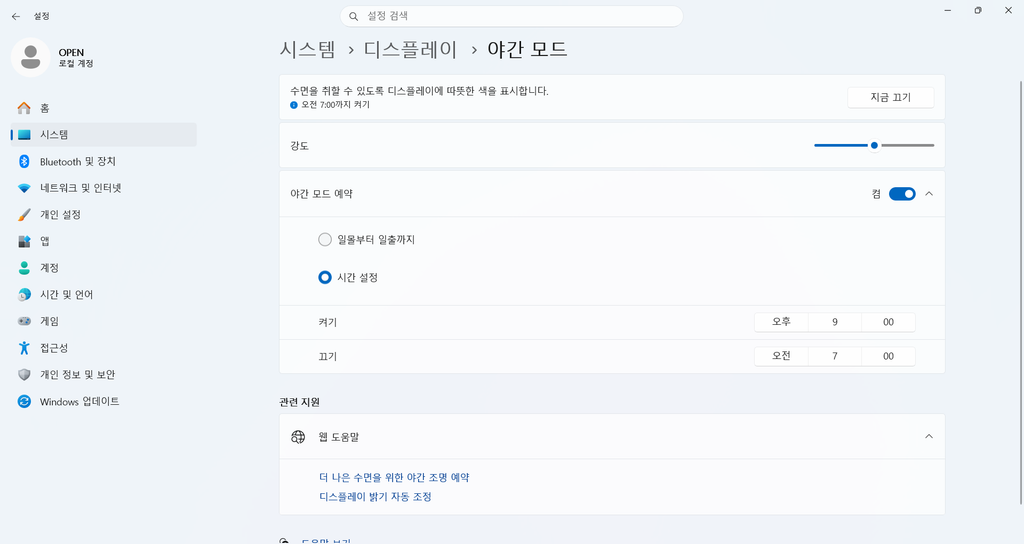Click the system monitor icon
1024x544 pixels.
(x=24, y=135)
